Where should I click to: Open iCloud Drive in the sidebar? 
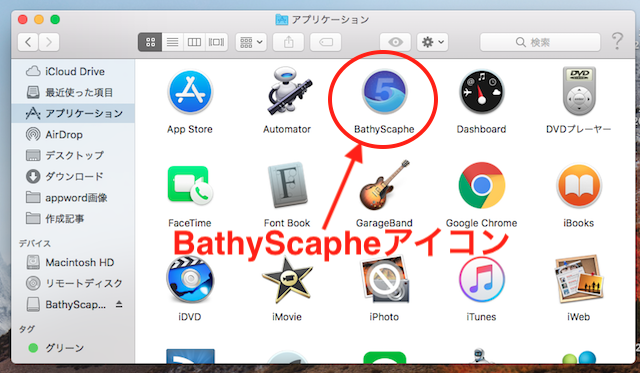73,71
